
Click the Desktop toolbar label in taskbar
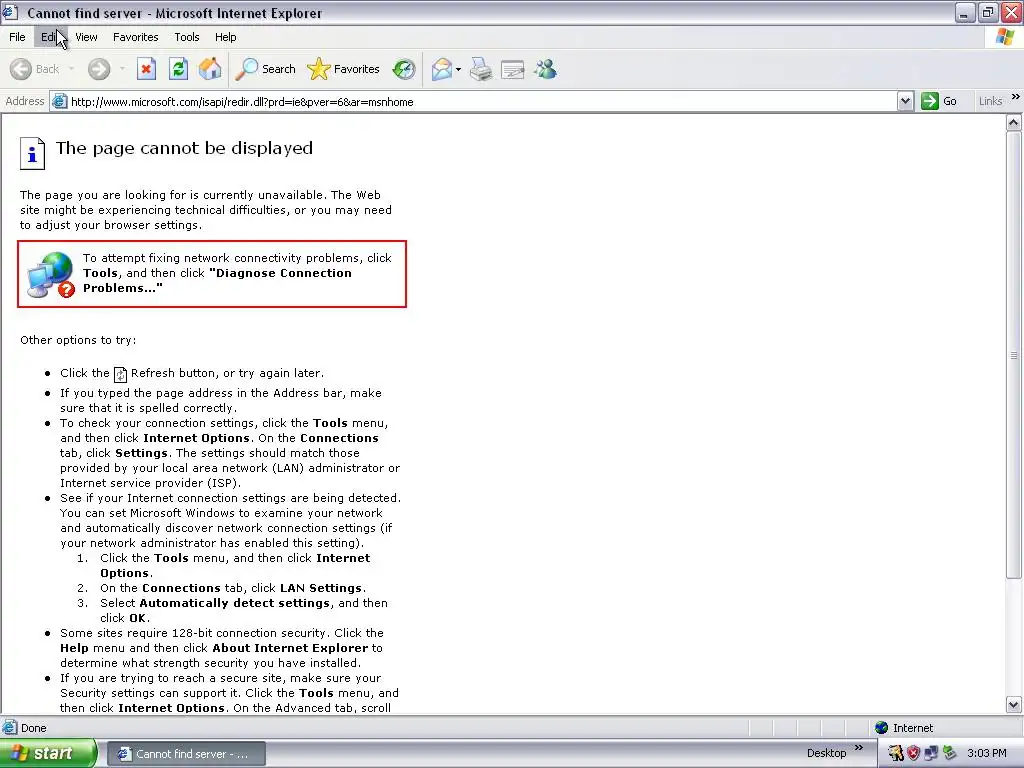click(826, 754)
